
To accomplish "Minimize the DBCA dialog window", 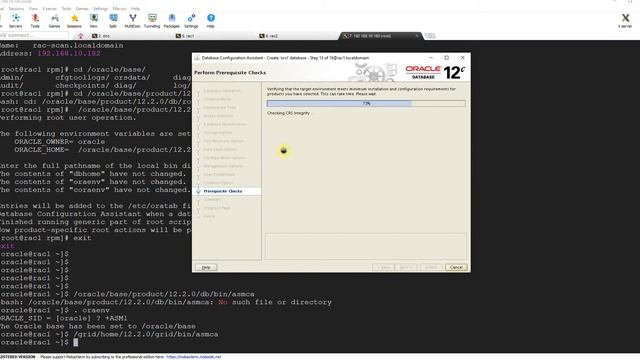I will (431, 58).
